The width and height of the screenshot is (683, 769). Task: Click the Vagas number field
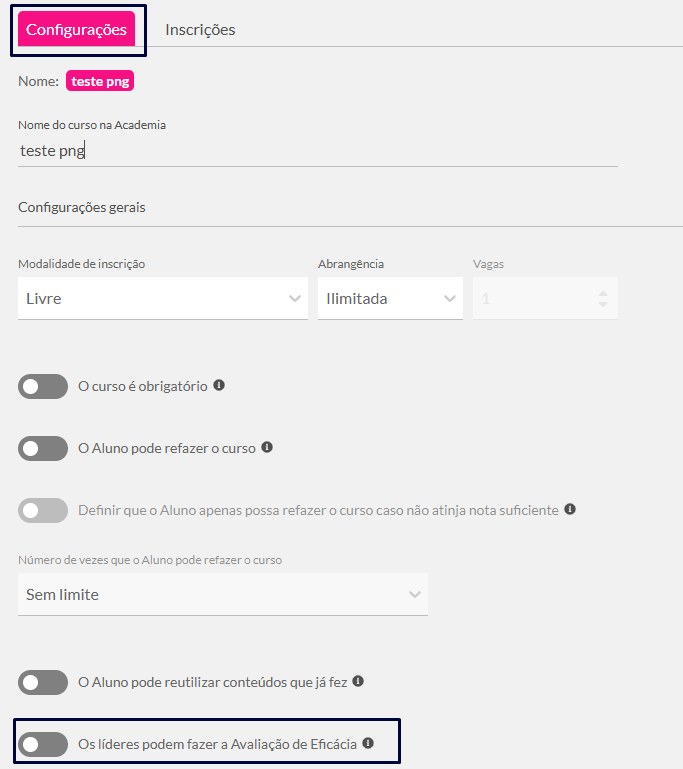545,298
